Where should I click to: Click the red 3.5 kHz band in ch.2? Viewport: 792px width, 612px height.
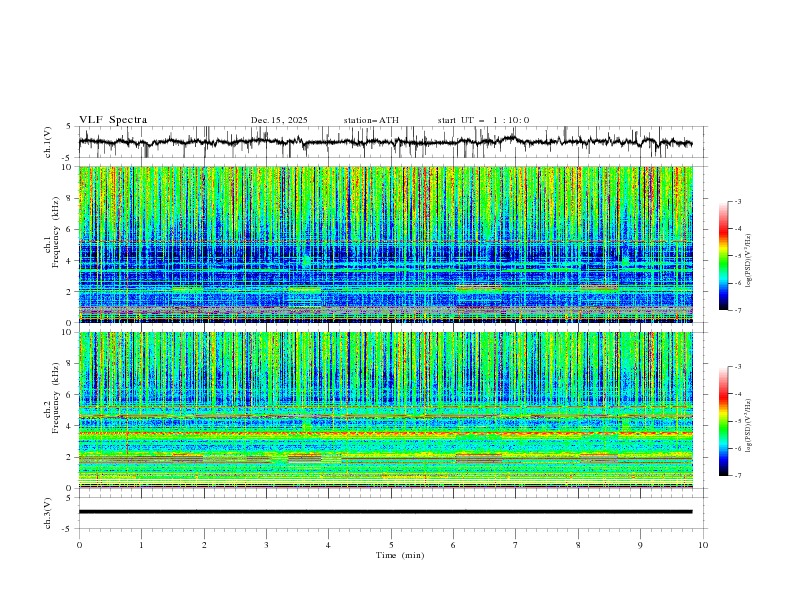(x=385, y=434)
